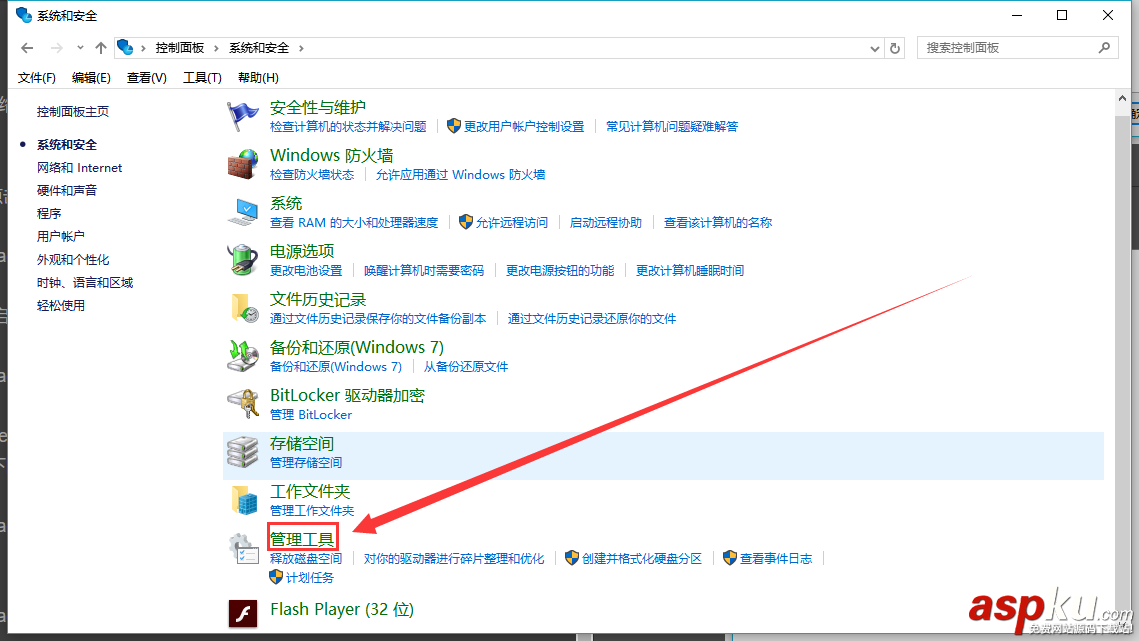1139x641 pixels.
Task: Click the 检查防火墙状态 link
Action: coord(311,174)
